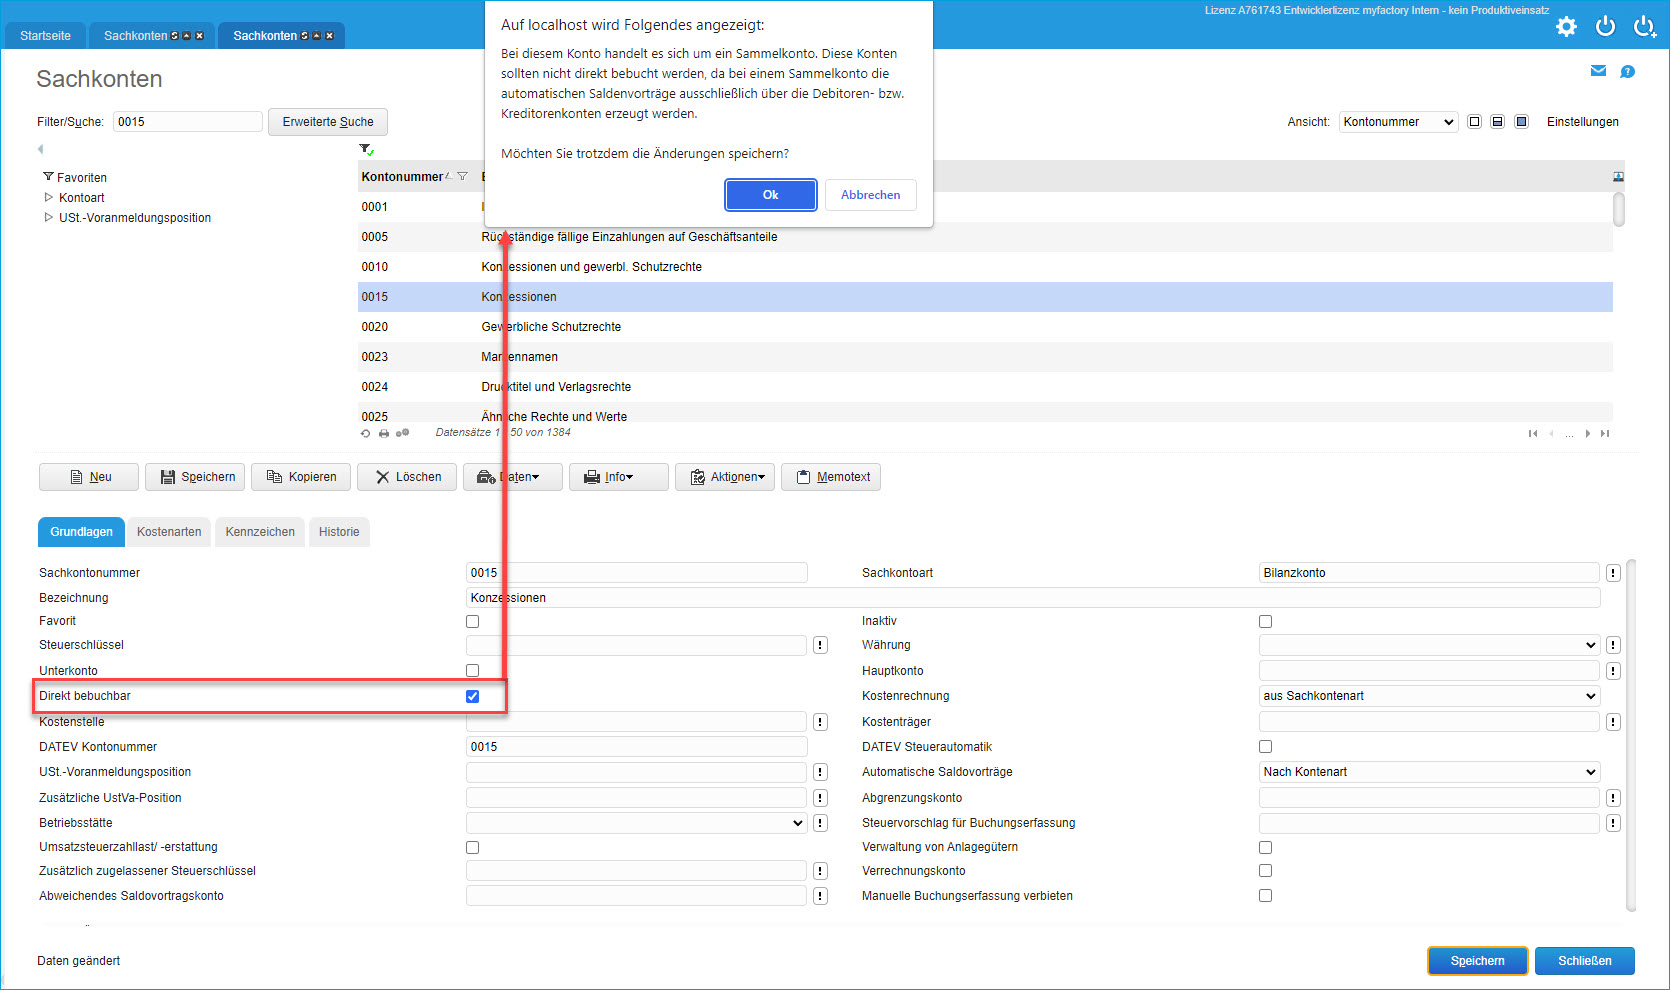
Task: Open the help speech bubble icon
Action: (x=1627, y=72)
